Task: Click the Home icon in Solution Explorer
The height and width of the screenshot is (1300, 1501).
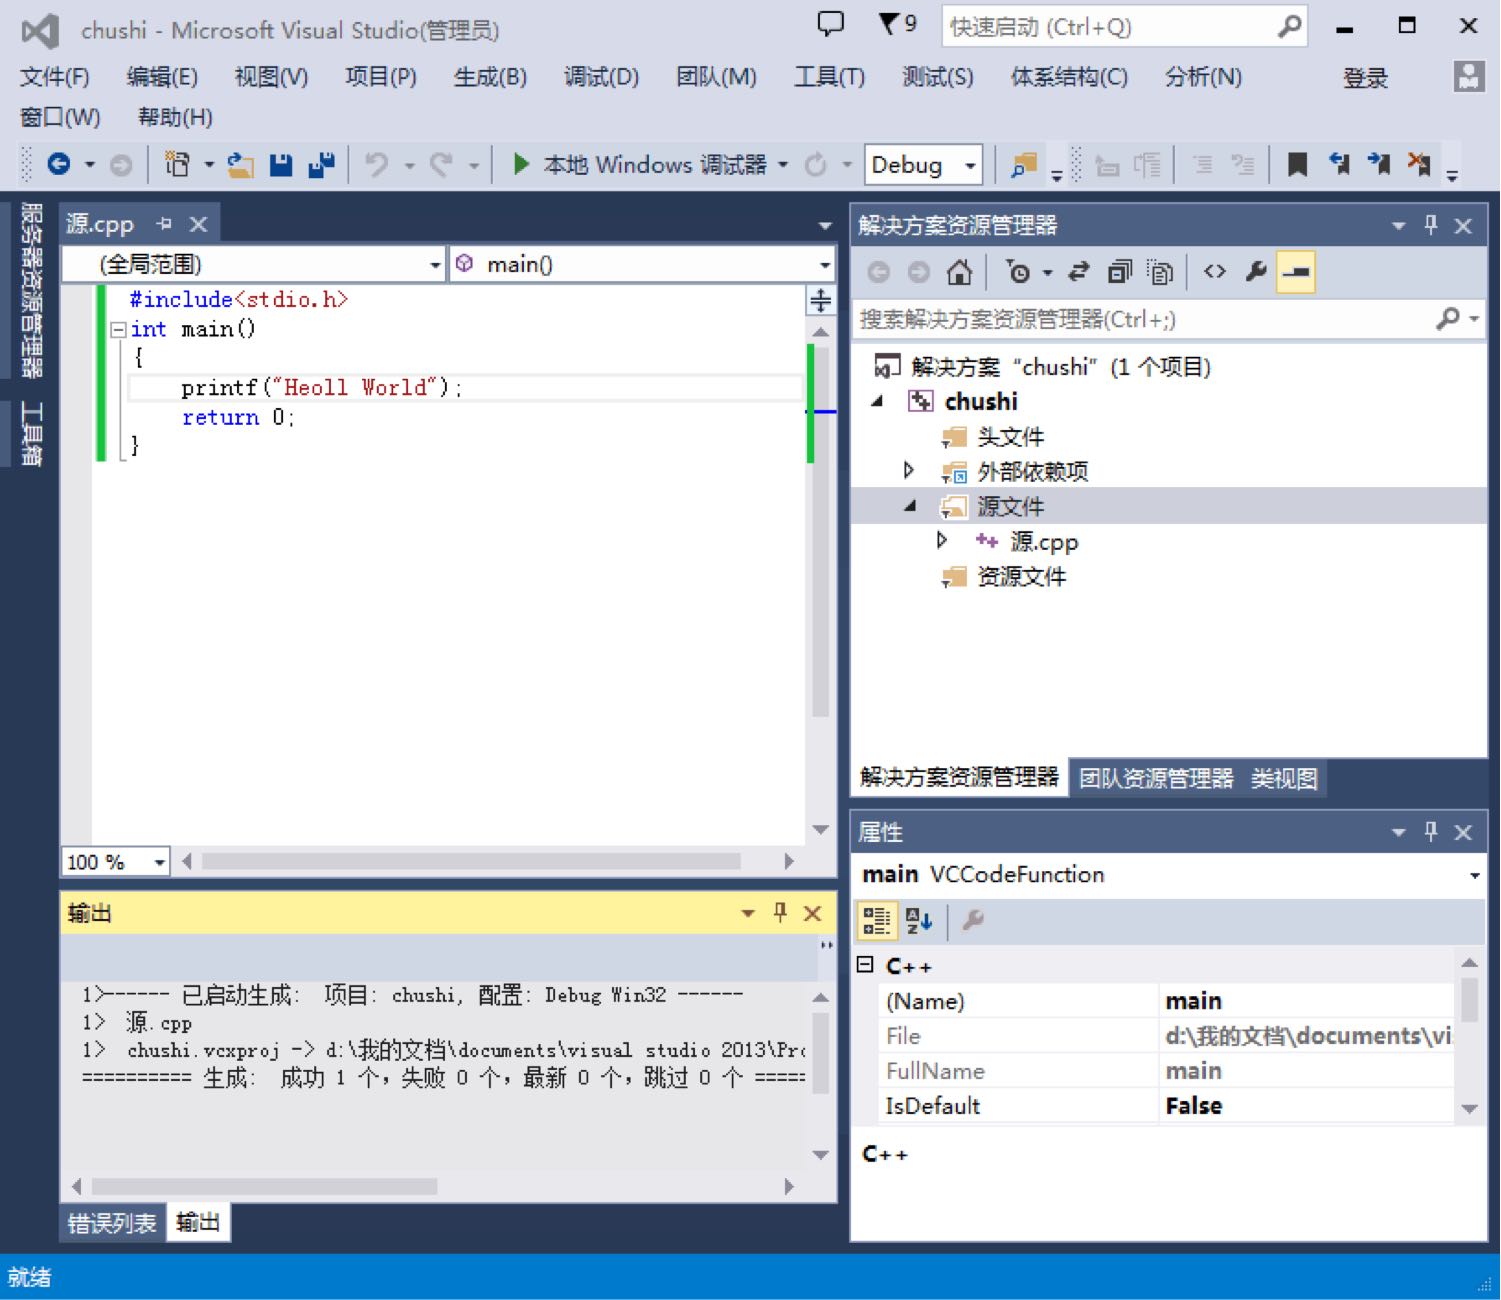Action: point(959,272)
